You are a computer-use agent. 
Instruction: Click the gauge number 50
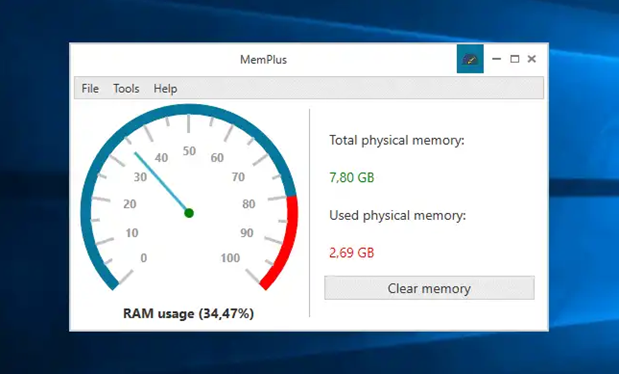(x=189, y=151)
